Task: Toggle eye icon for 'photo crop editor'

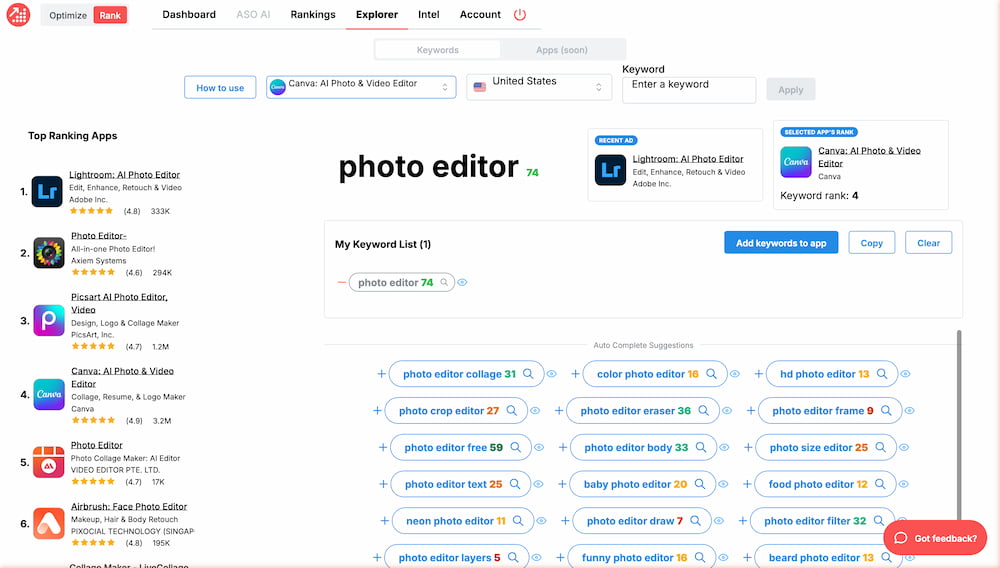Action: point(535,411)
